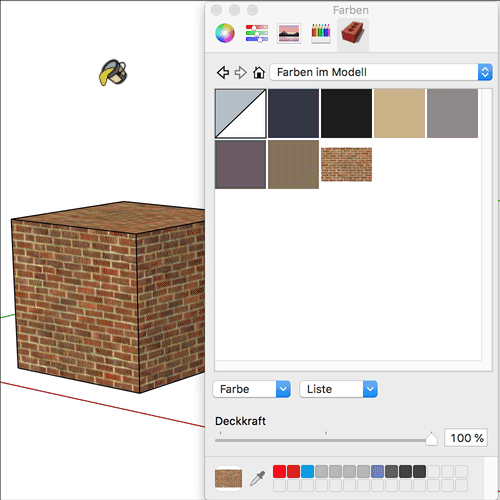
Task: Pick the eyedropper sample tool
Action: [258, 478]
